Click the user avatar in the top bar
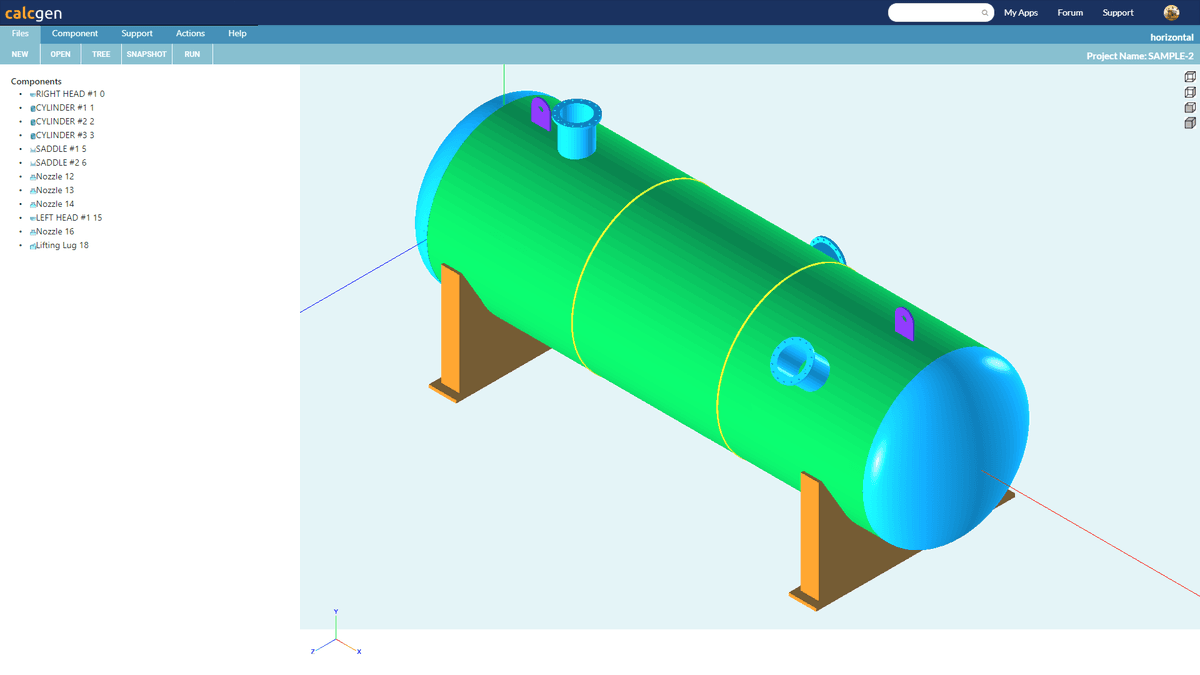This screenshot has width=1200, height=675. (x=1171, y=13)
